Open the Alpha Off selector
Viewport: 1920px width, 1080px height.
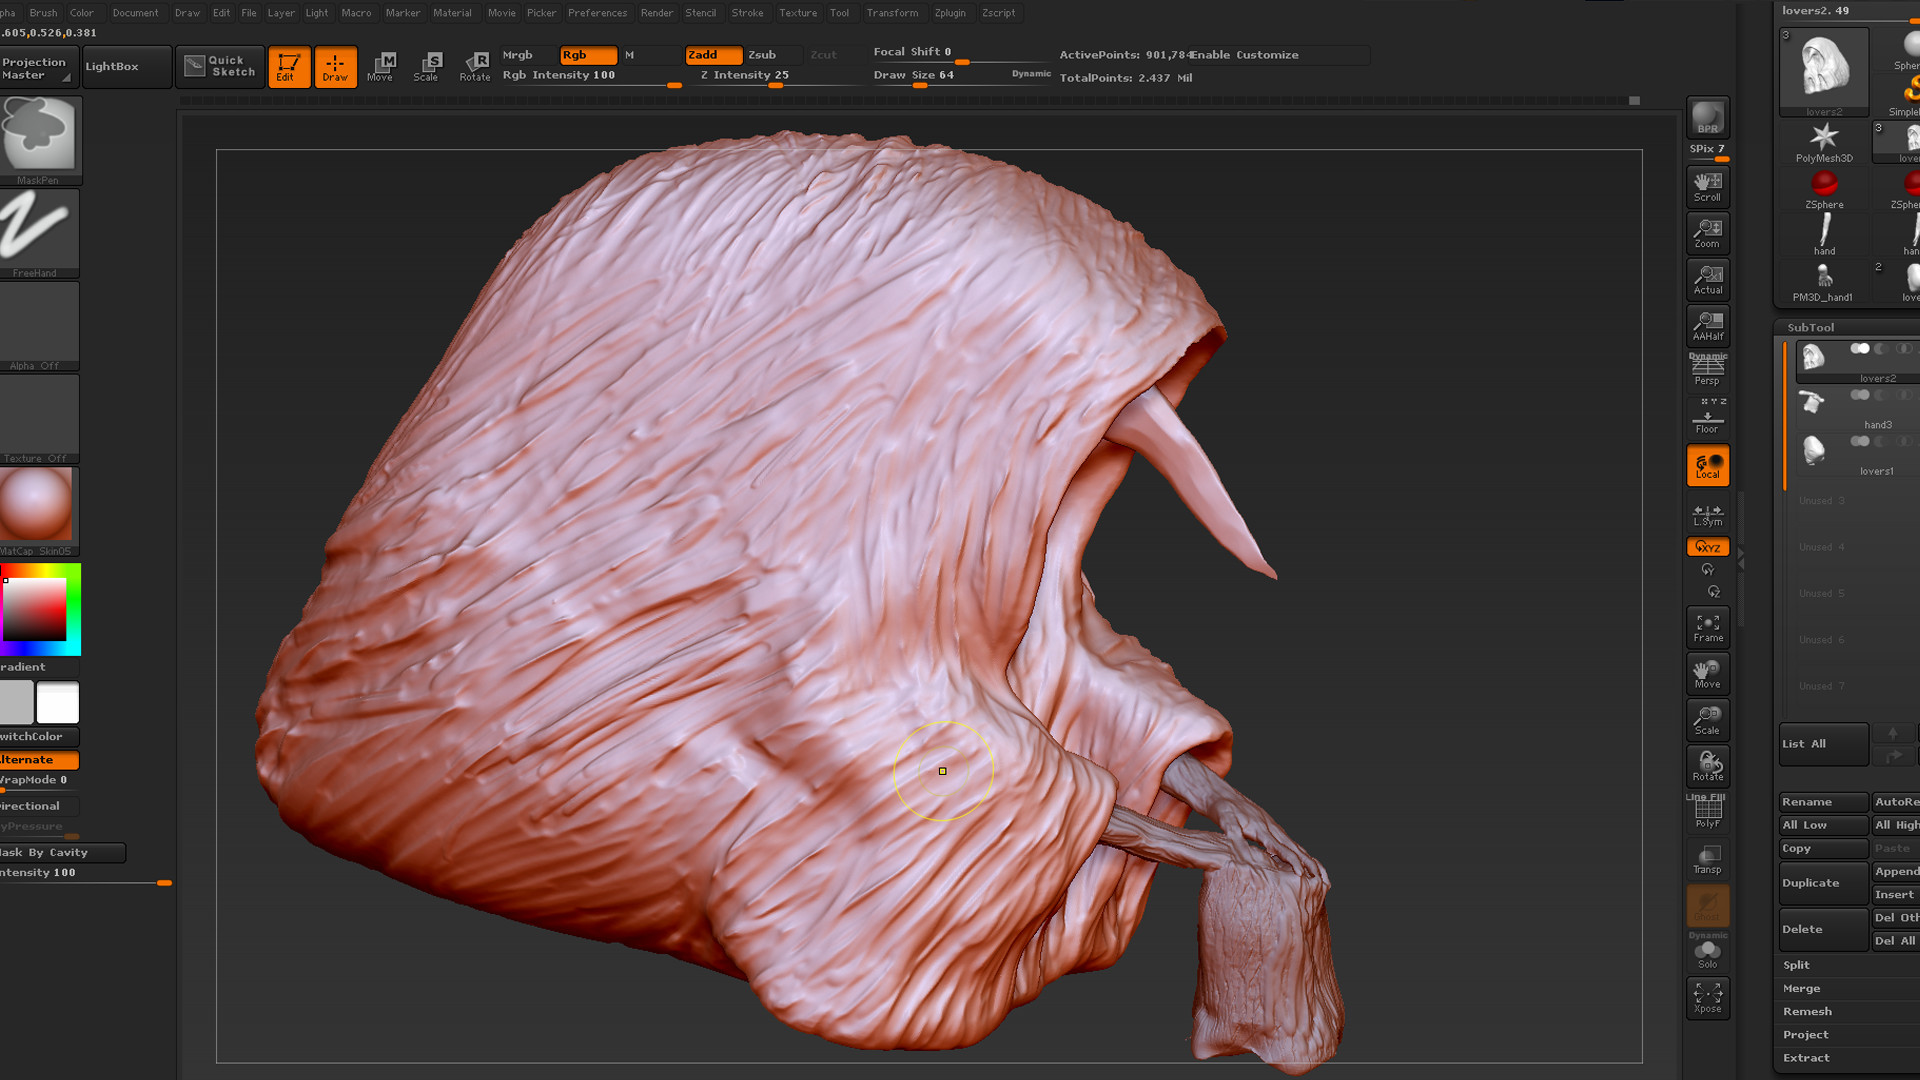click(x=39, y=326)
